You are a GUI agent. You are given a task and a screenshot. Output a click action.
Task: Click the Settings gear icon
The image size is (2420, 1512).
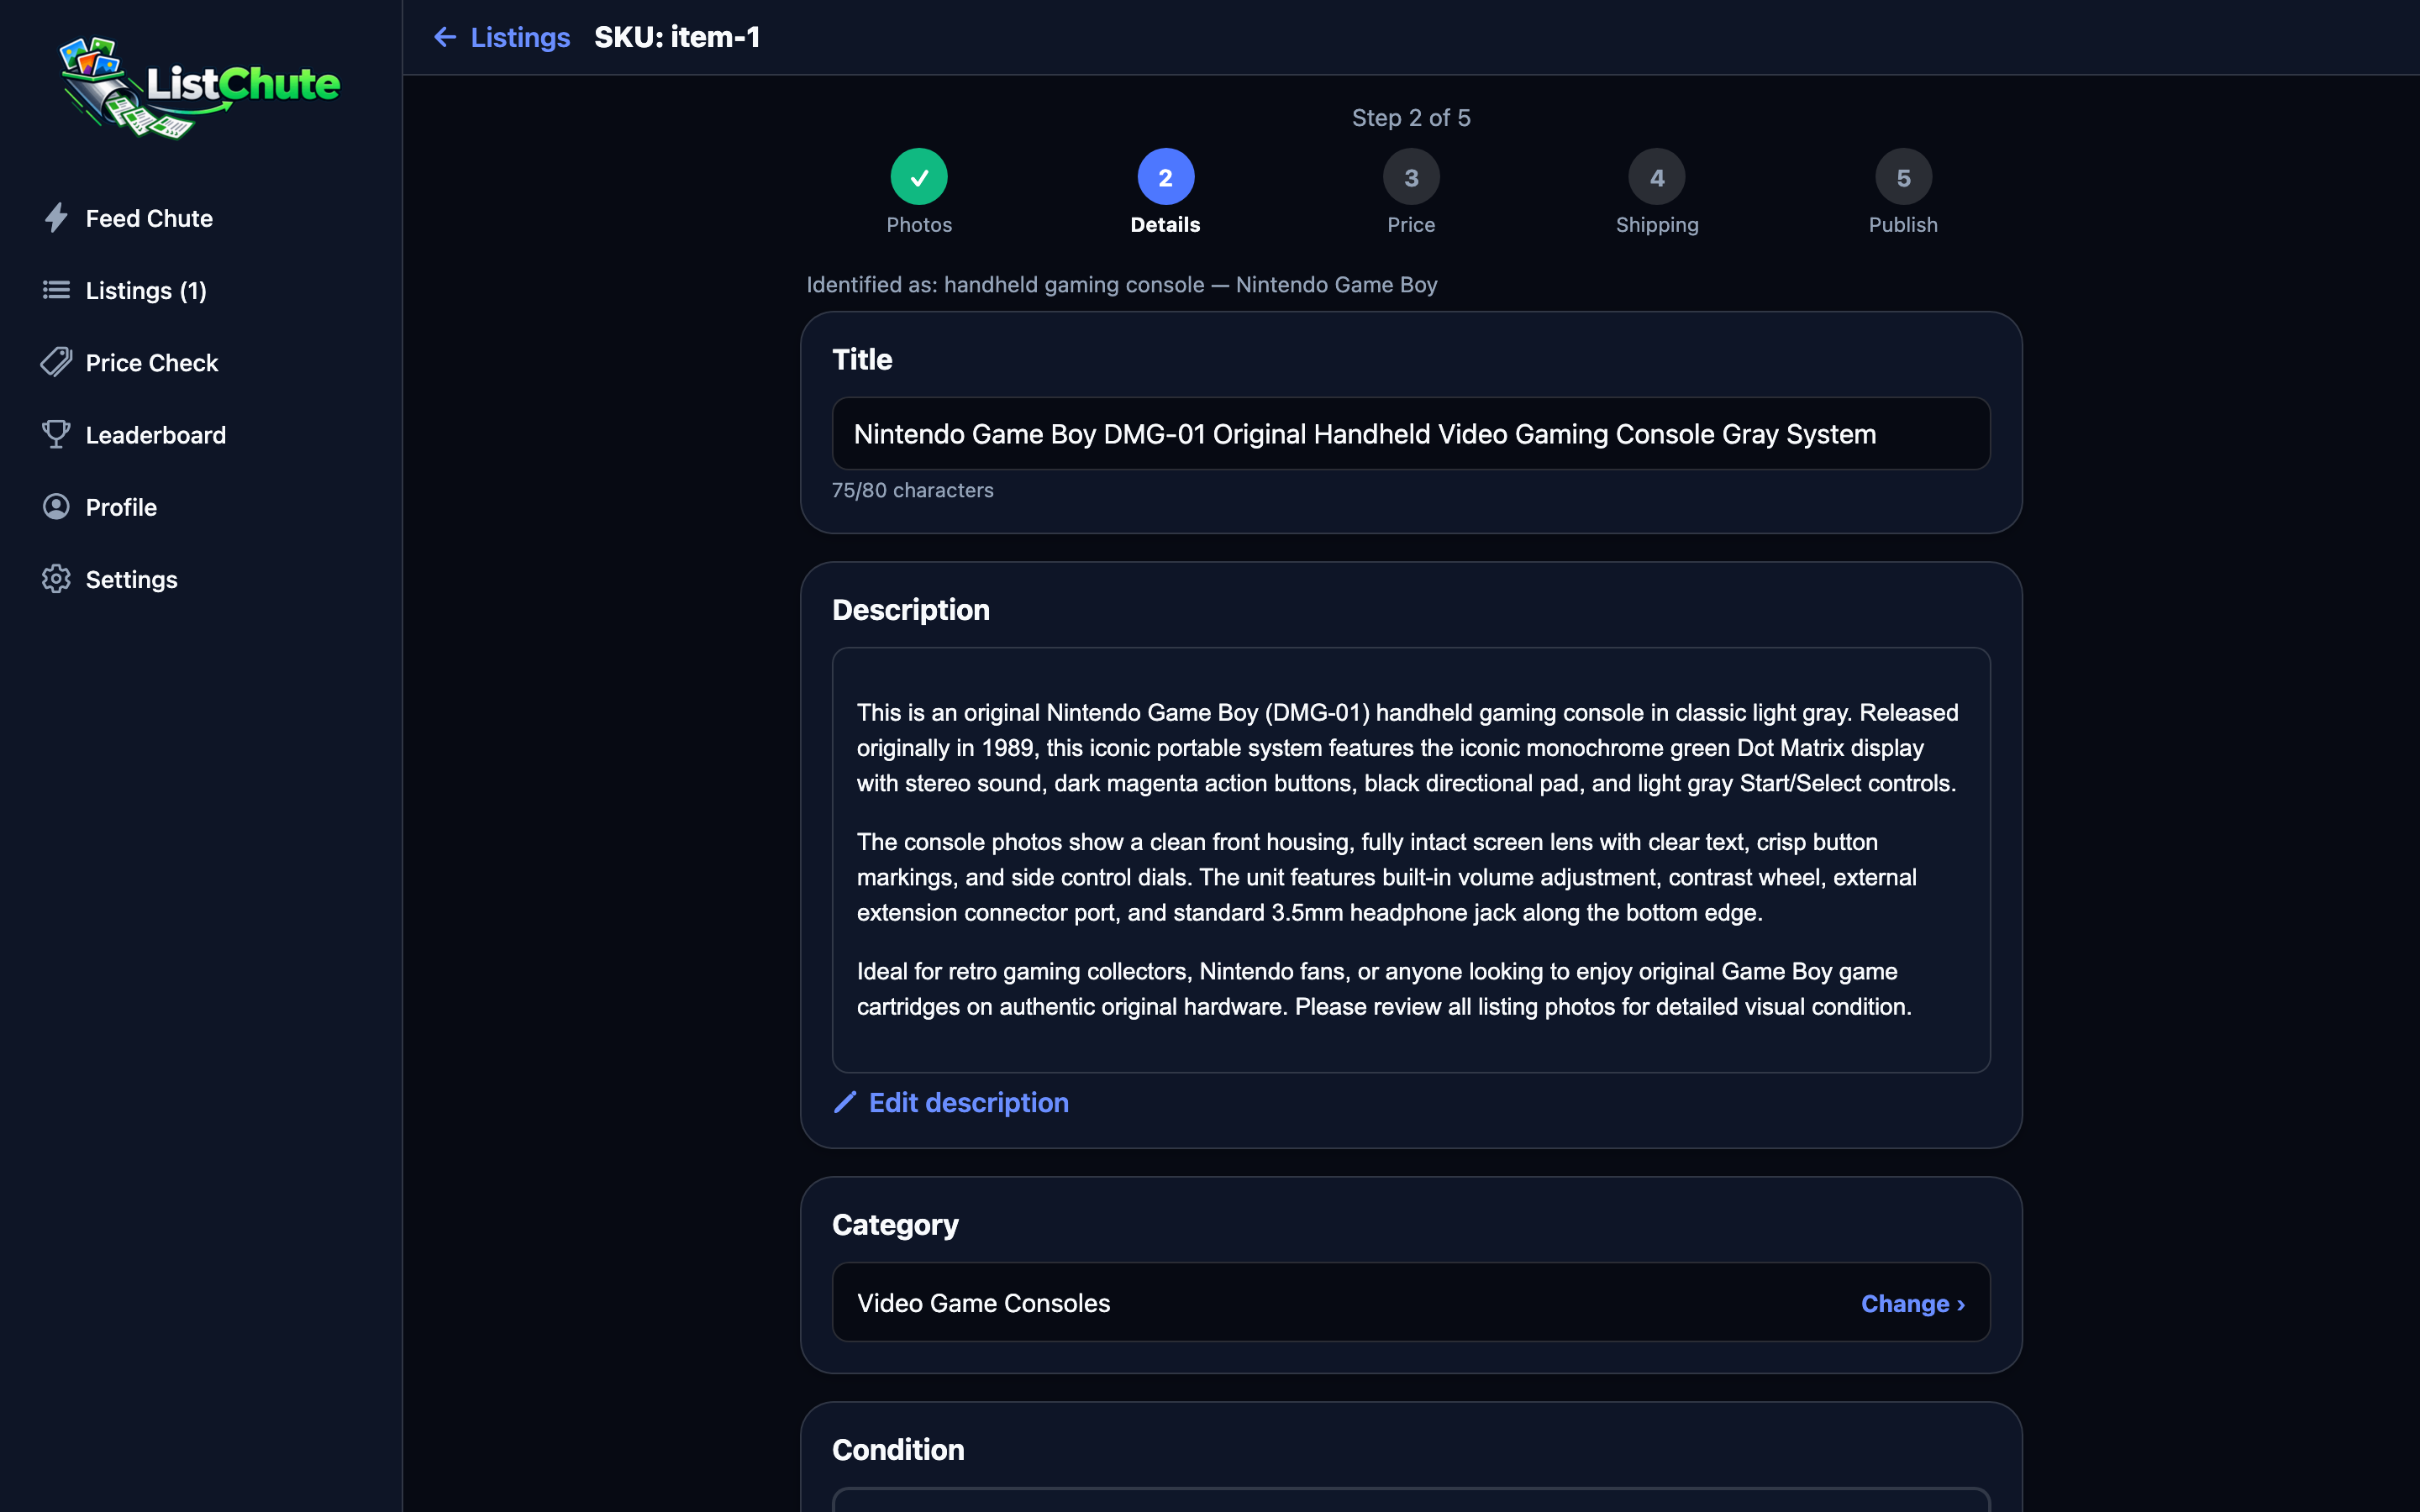click(x=56, y=578)
